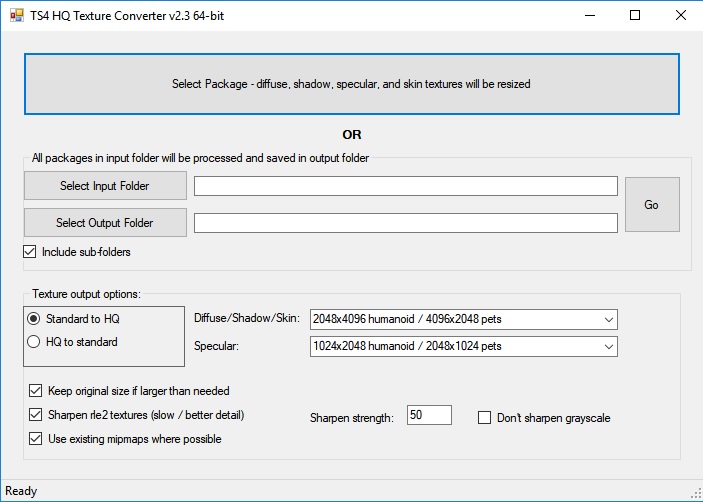
Task: Click the Sharpen strength value field
Action: [429, 415]
